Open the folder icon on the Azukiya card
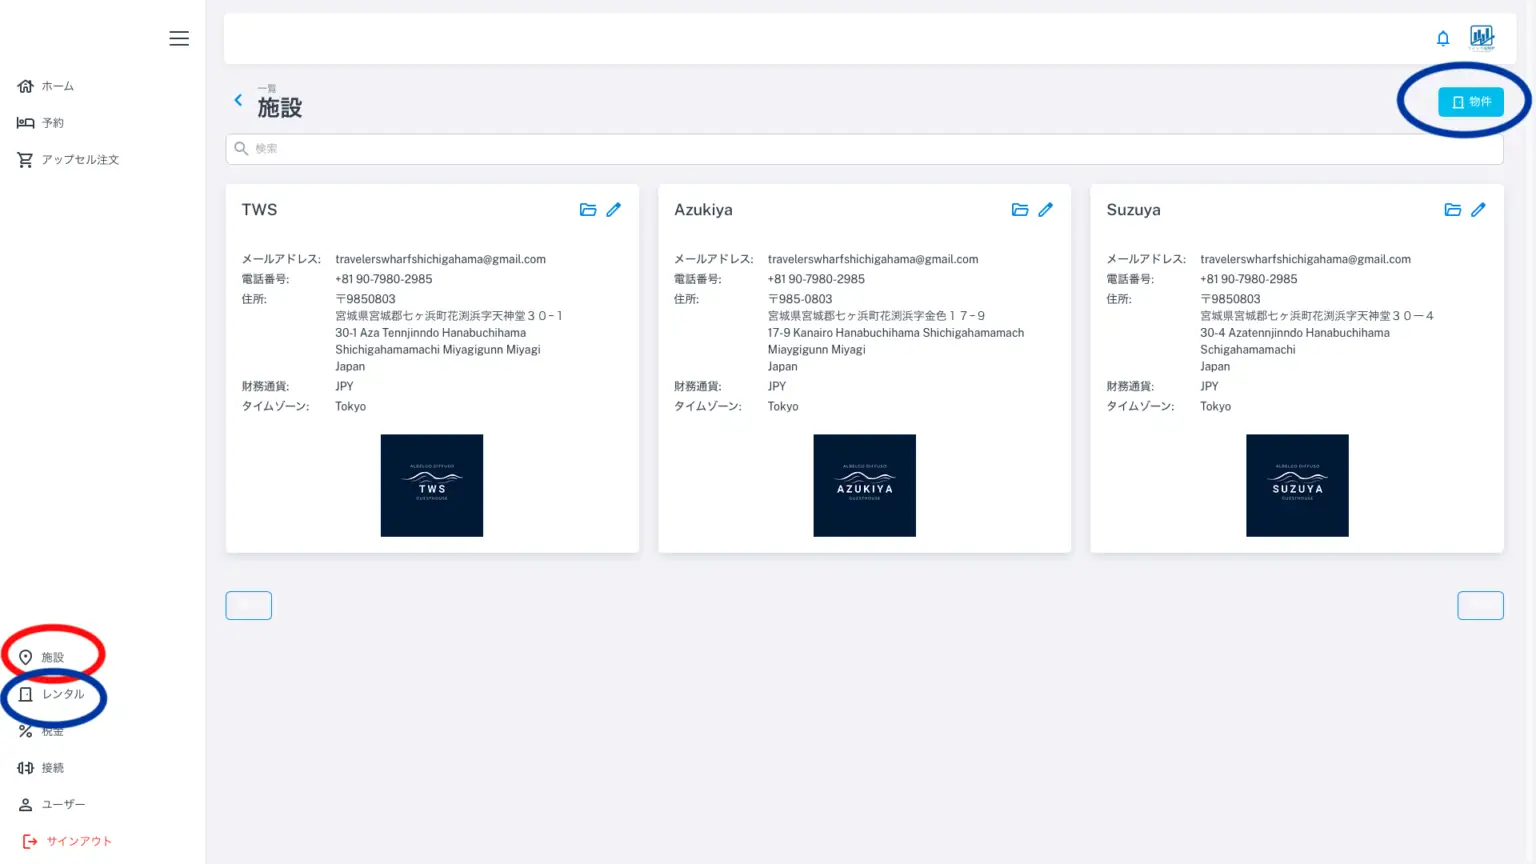This screenshot has height=864, width=1536. click(1020, 210)
